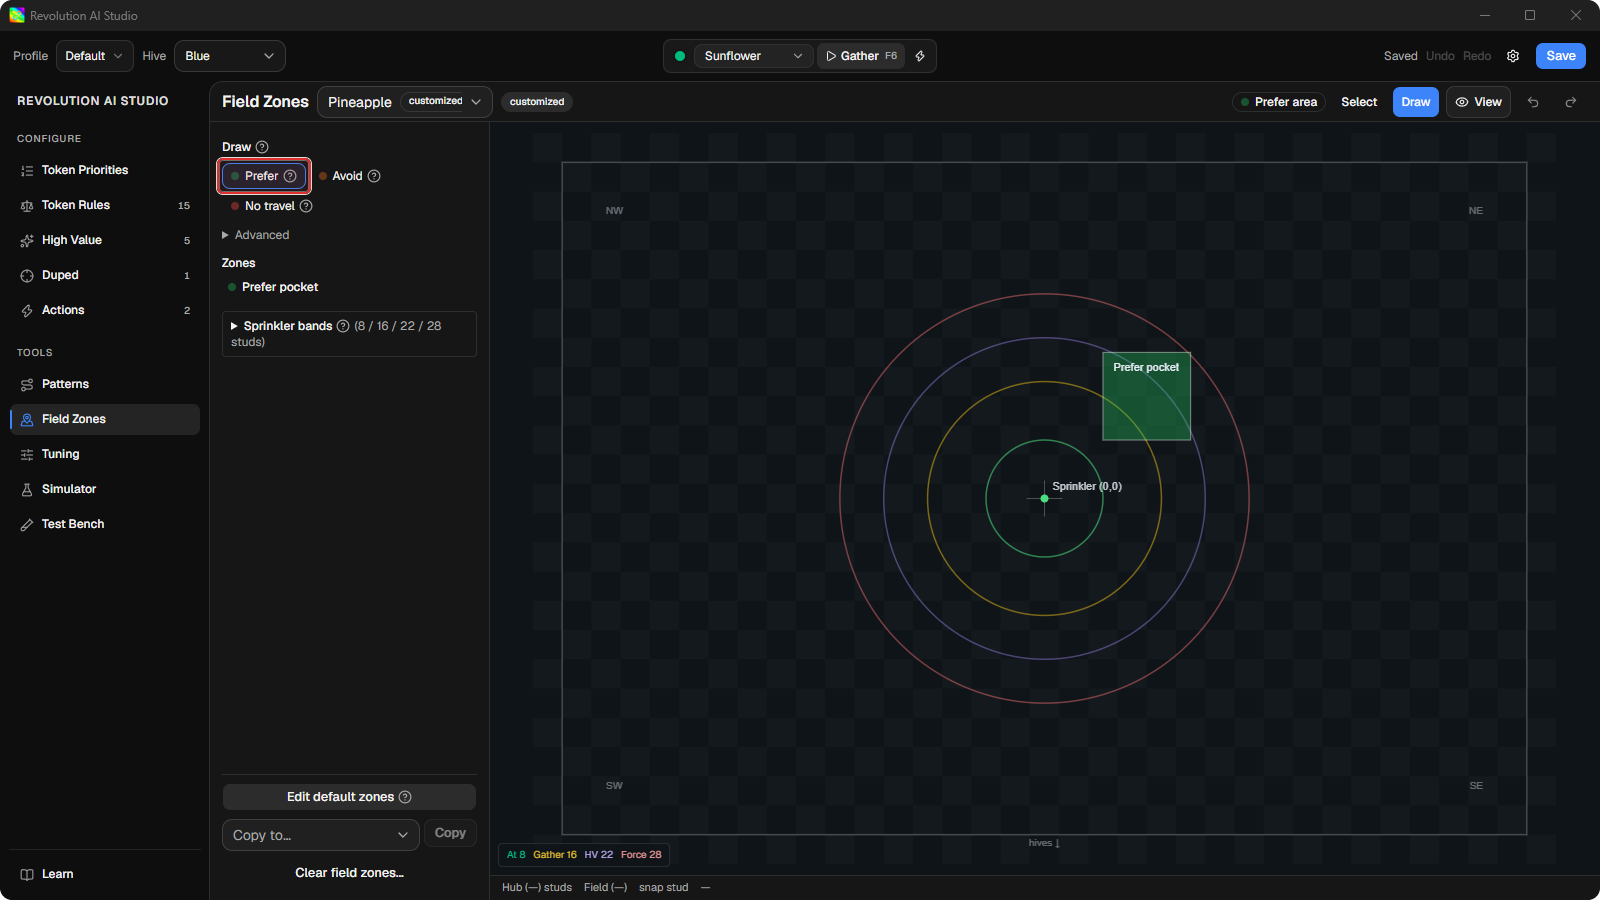This screenshot has width=1600, height=900.
Task: Click the Gather F6 button
Action: pyautogui.click(x=861, y=56)
